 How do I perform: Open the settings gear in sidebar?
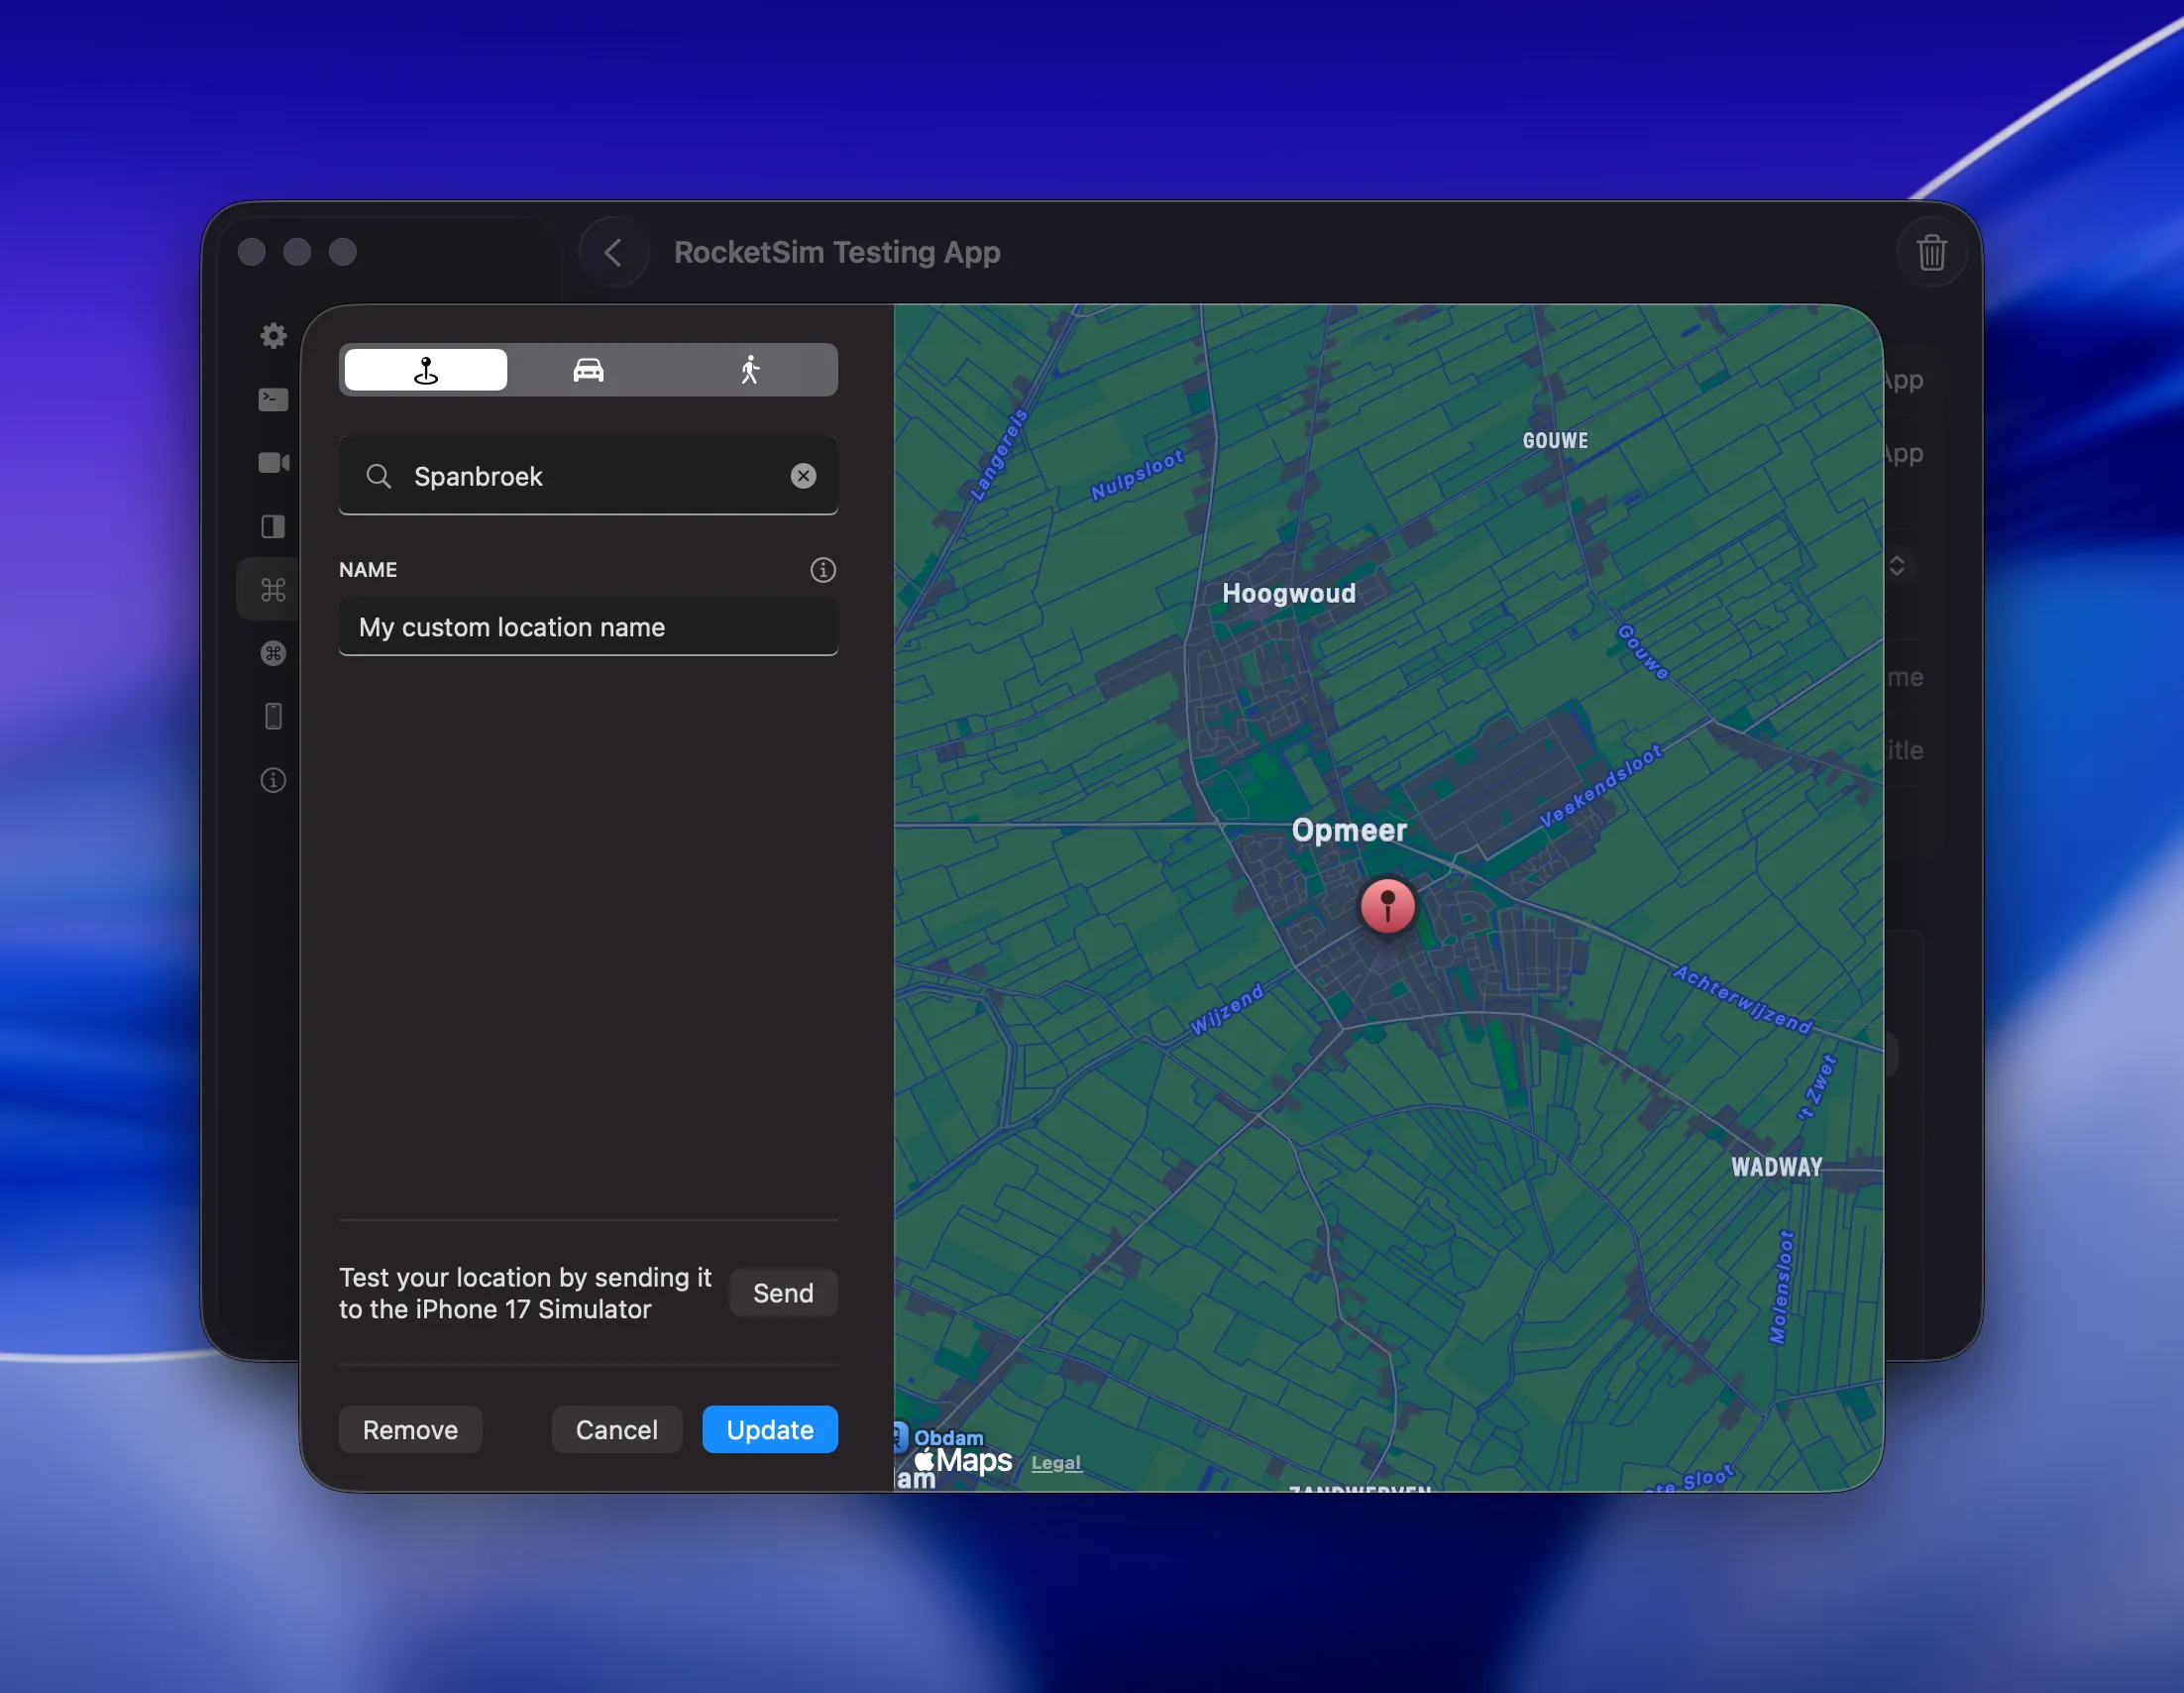coord(273,336)
